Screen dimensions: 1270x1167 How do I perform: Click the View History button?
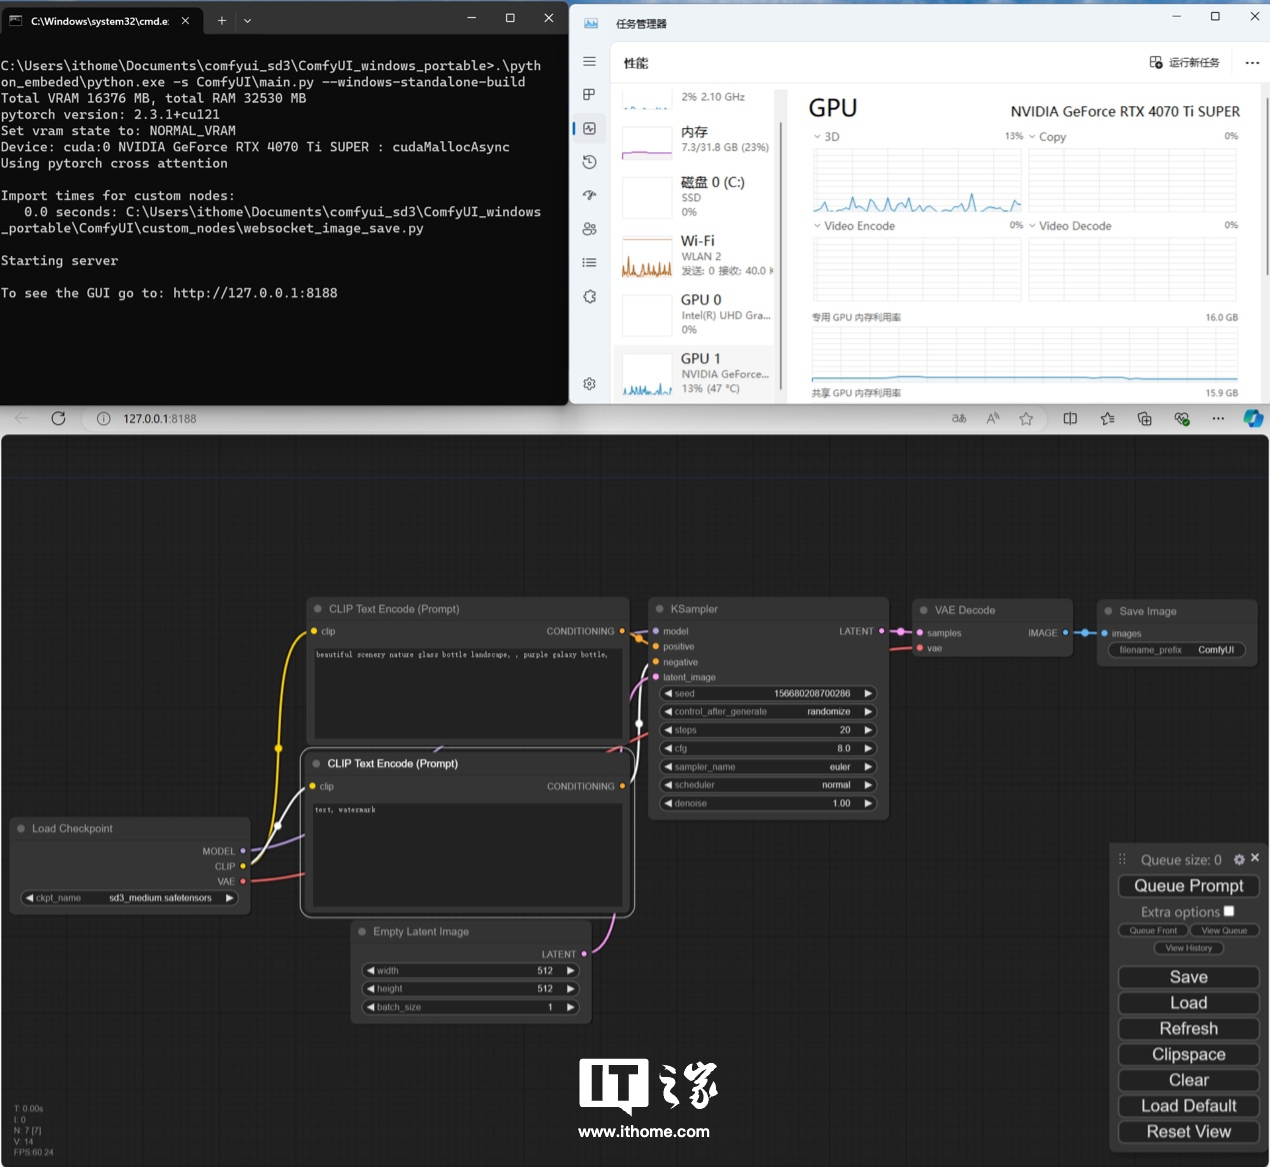click(1188, 948)
